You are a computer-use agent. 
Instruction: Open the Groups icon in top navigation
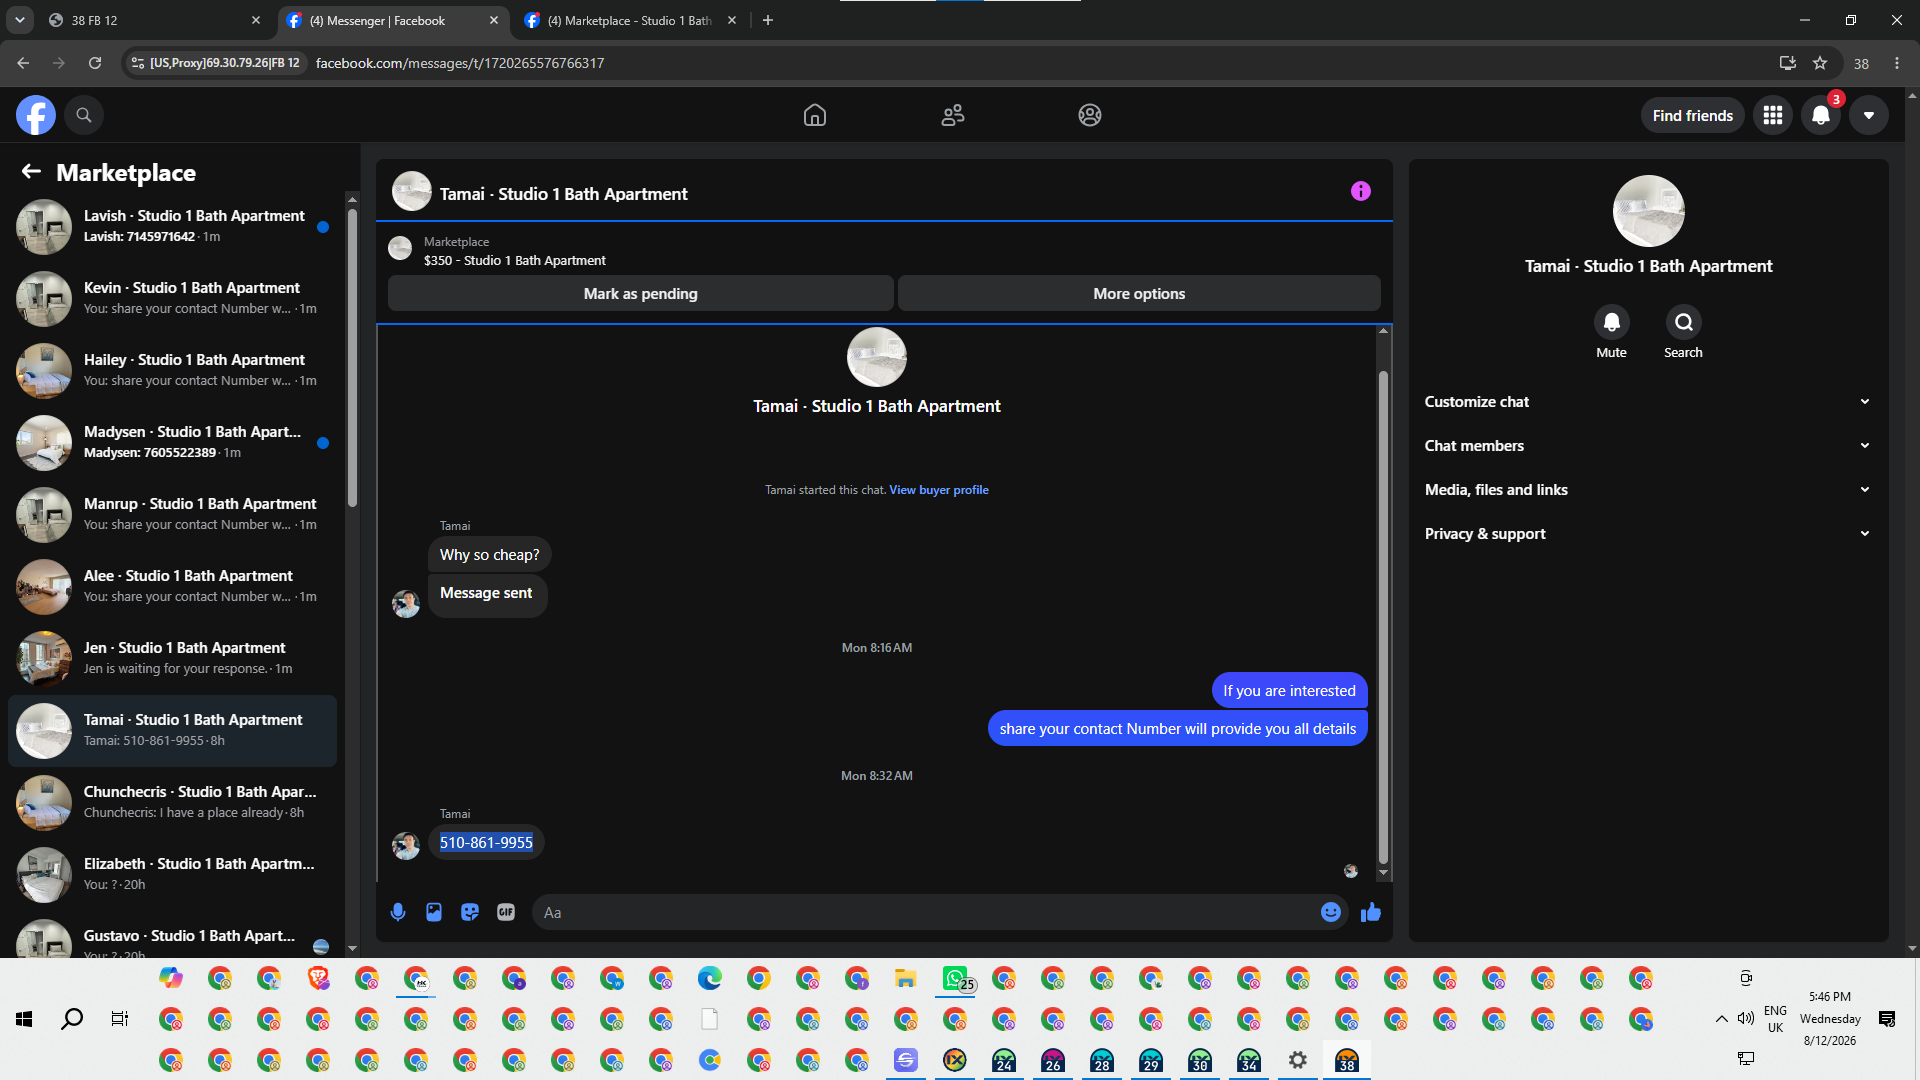click(x=1090, y=115)
